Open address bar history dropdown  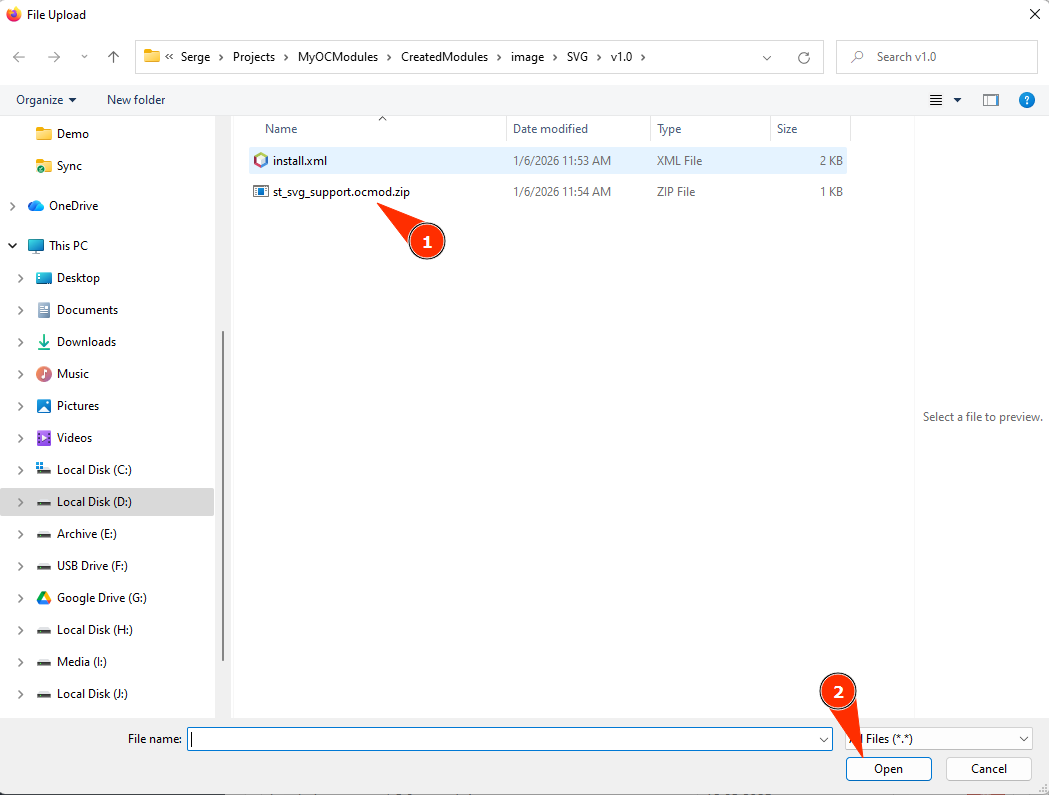pyautogui.click(x=767, y=58)
